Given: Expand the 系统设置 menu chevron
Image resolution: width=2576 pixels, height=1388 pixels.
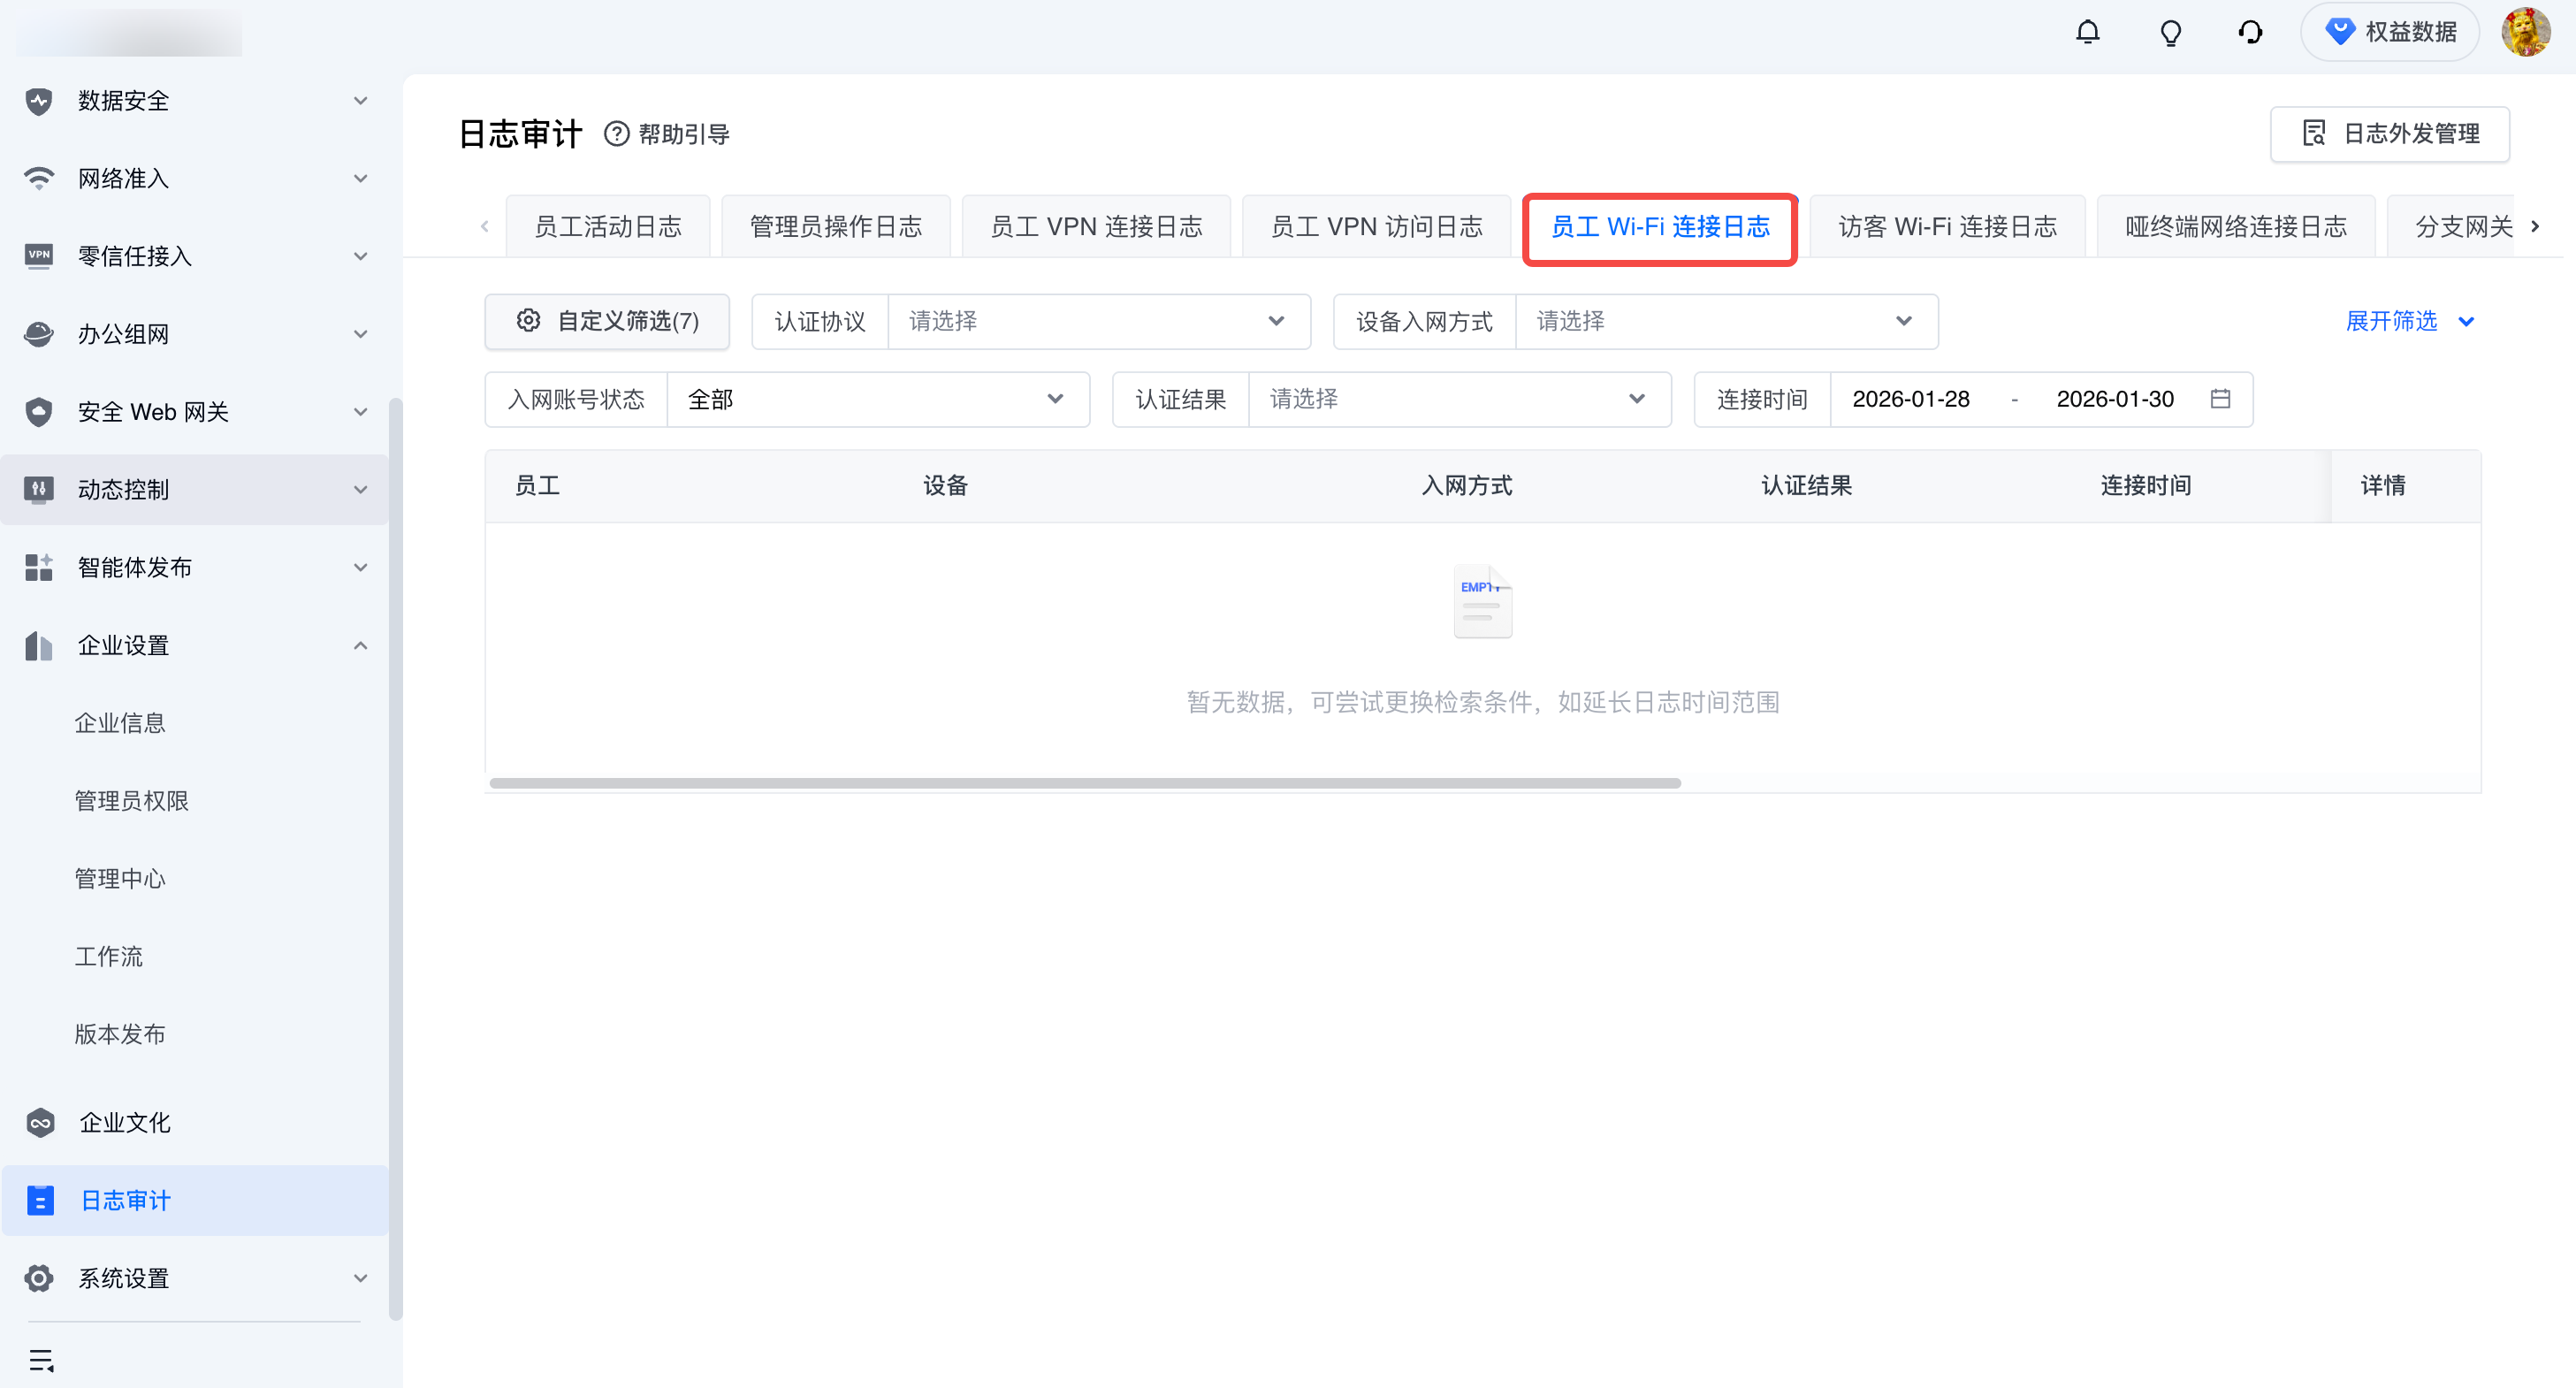Looking at the screenshot, I should pyautogui.click(x=361, y=1278).
